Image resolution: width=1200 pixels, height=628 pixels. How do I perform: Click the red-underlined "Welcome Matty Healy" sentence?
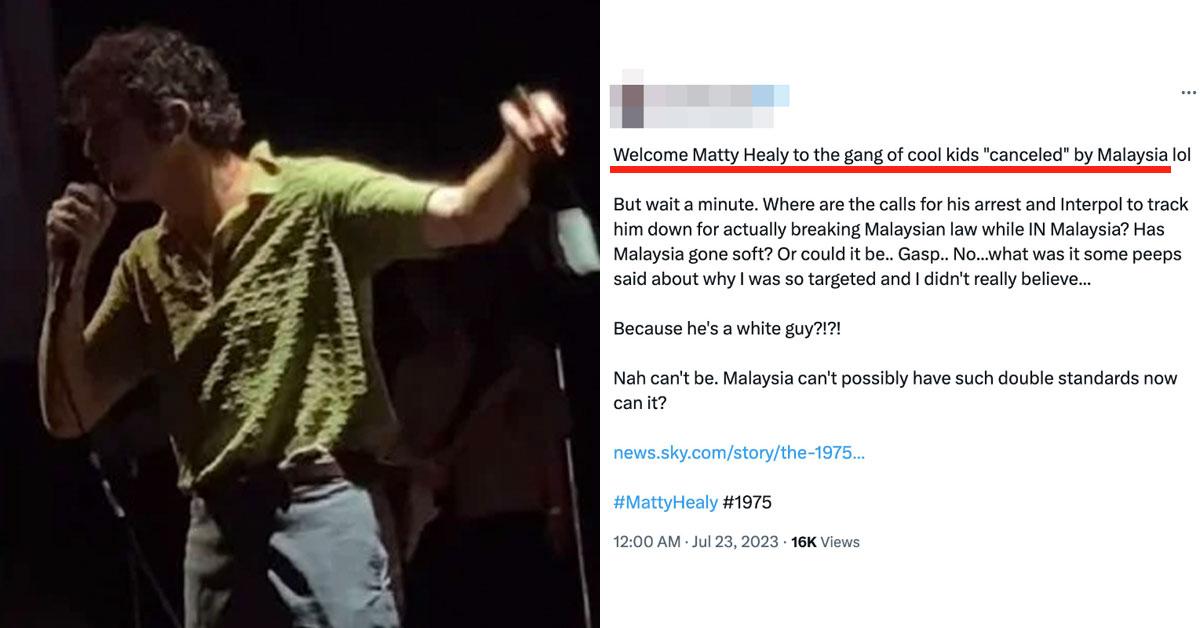click(x=902, y=155)
